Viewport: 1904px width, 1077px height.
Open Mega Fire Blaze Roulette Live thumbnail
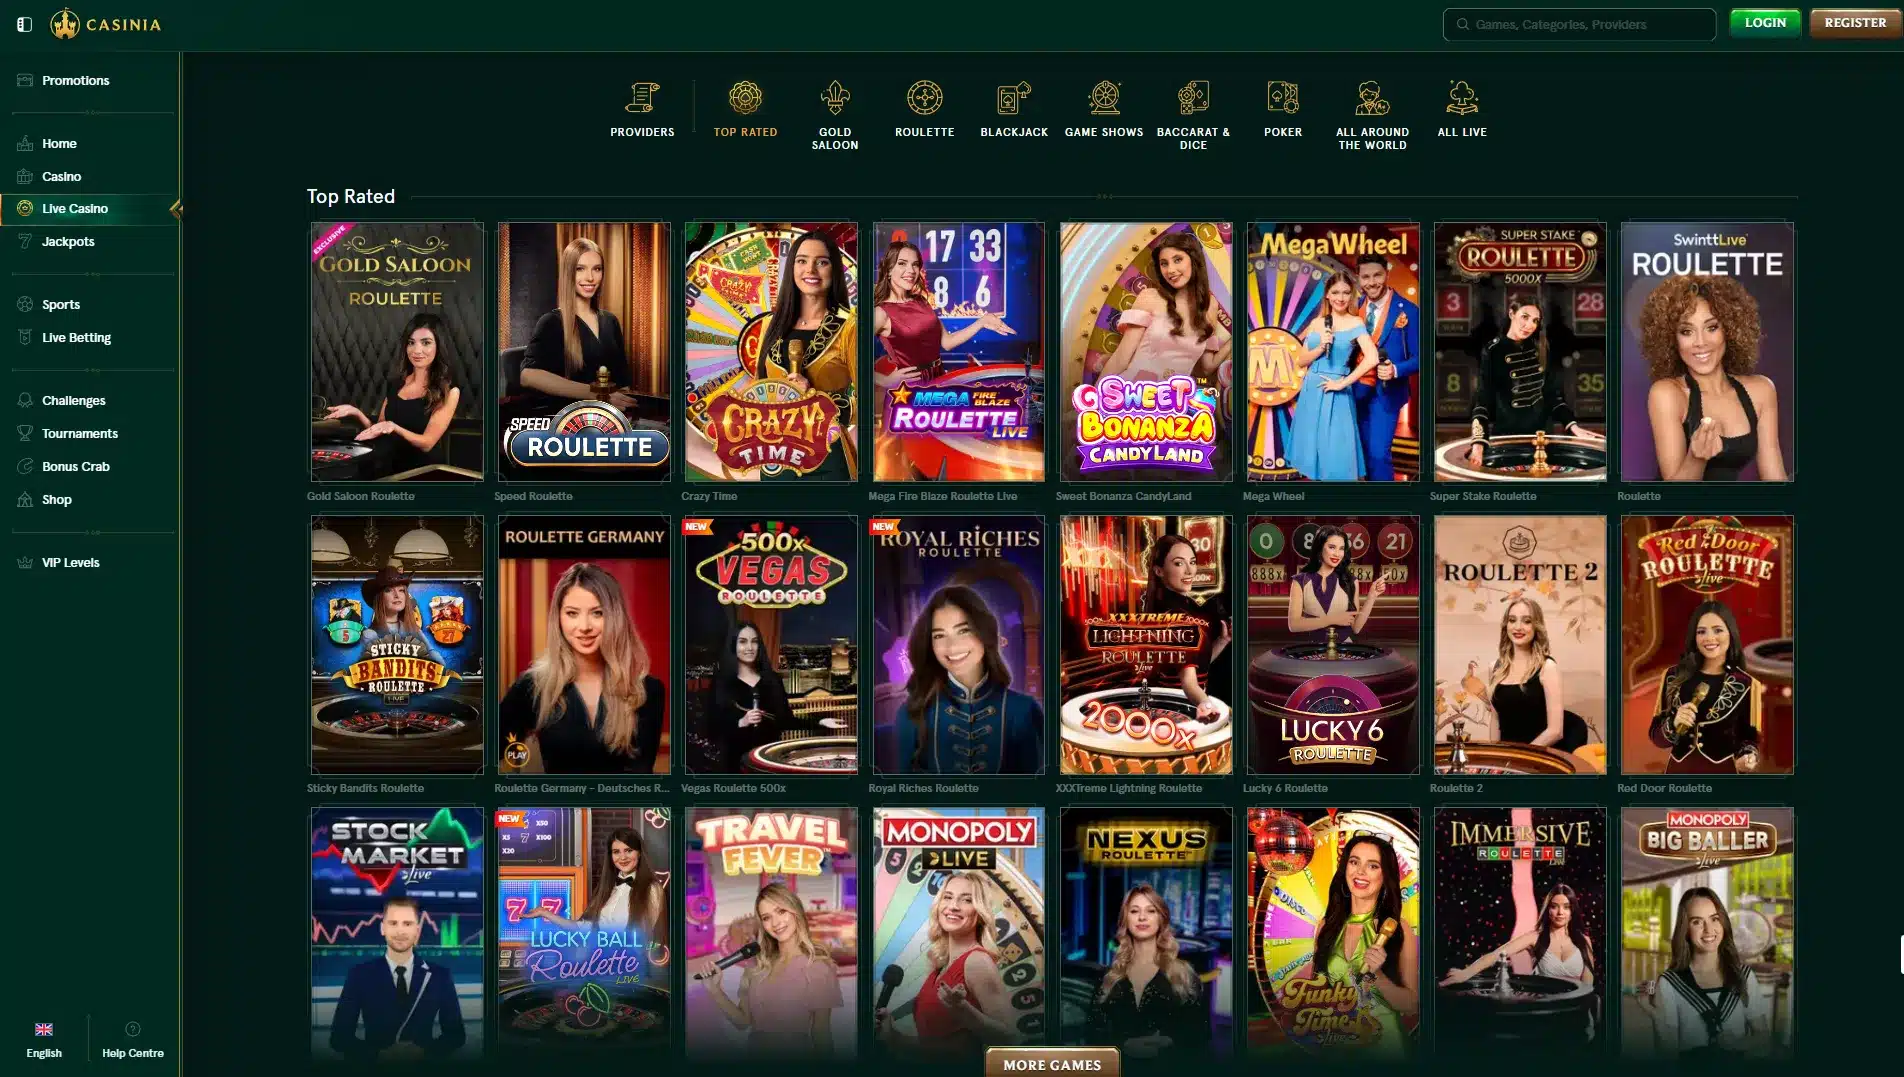coord(958,352)
